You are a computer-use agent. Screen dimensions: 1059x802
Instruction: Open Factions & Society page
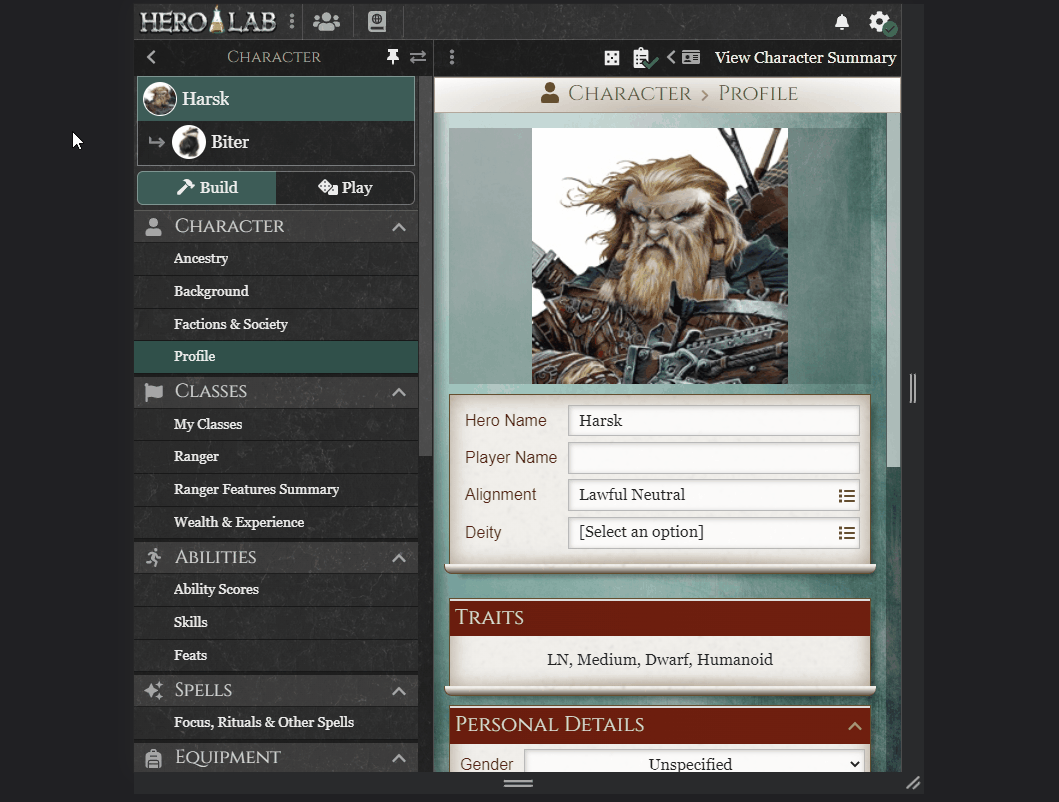[276, 324]
